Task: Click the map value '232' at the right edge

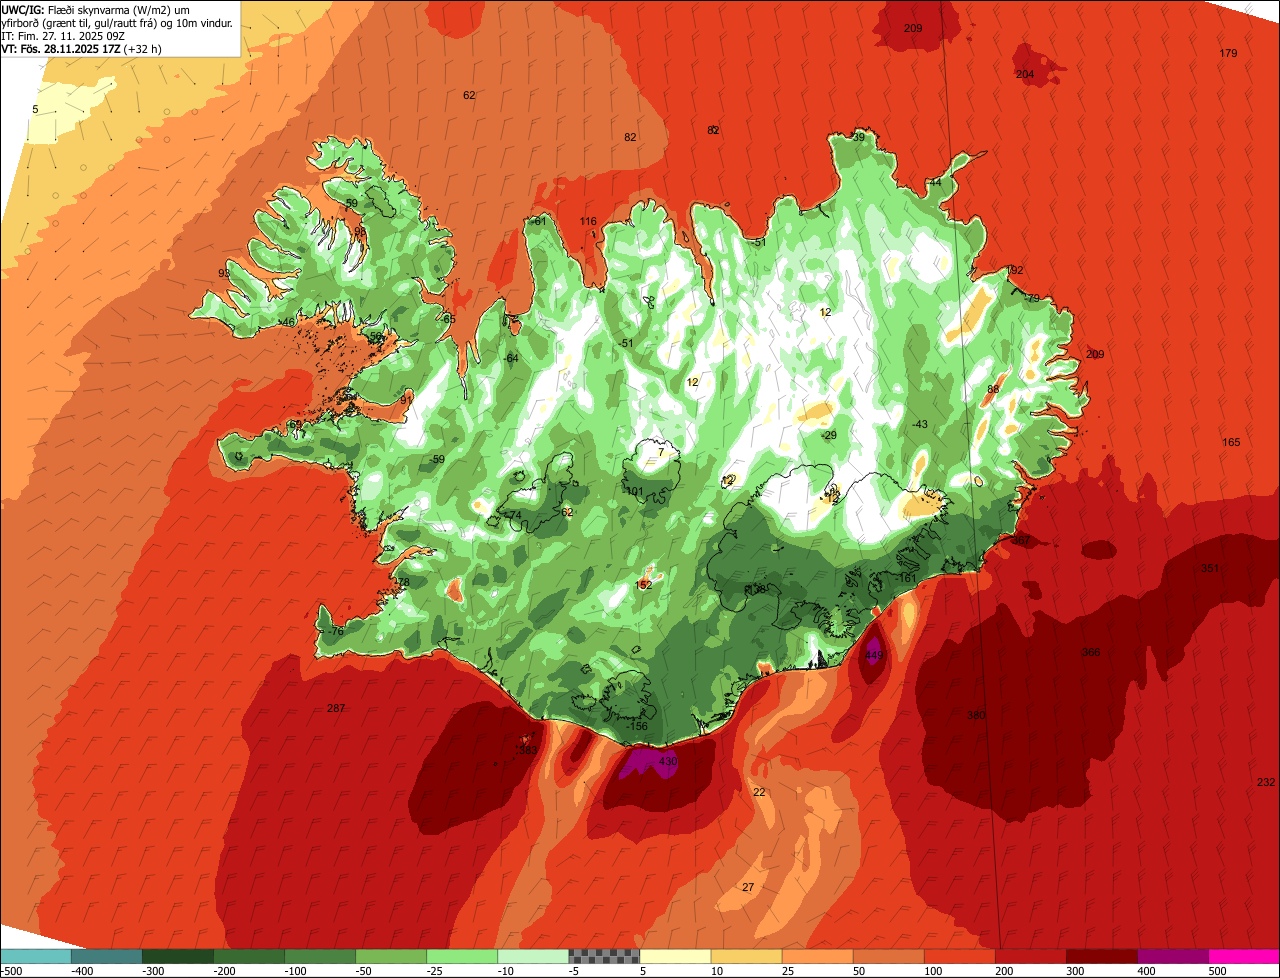Action: point(1266,782)
